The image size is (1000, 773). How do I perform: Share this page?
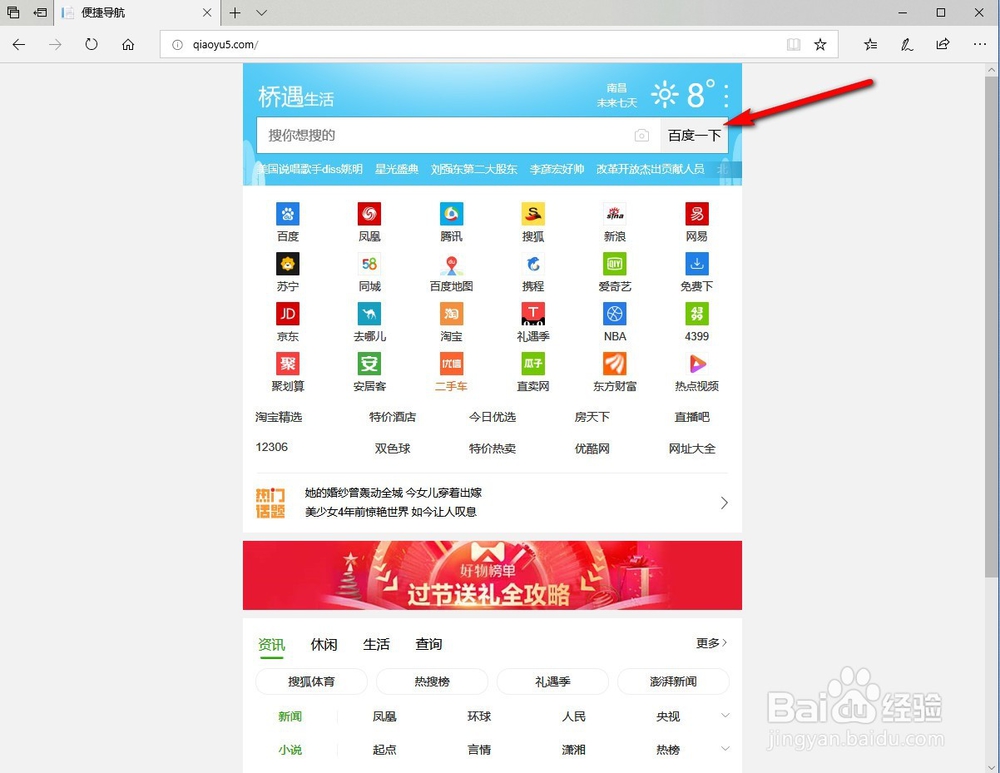coord(943,44)
